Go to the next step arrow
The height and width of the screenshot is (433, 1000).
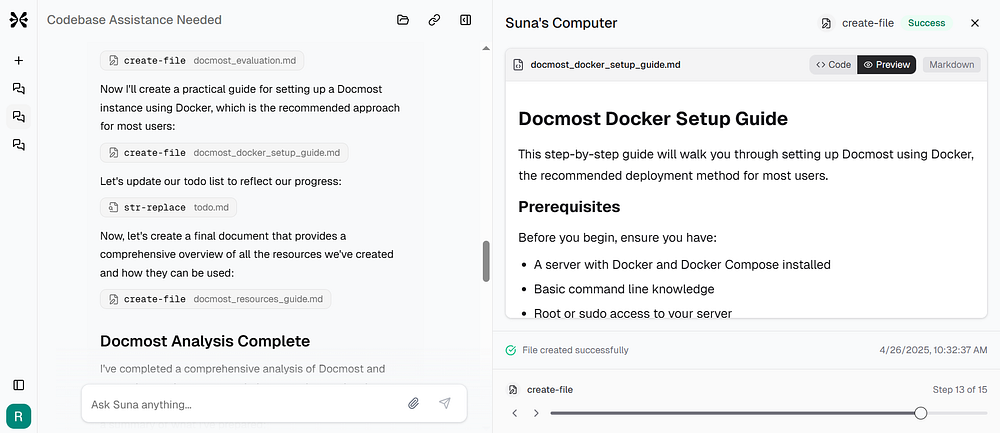536,413
